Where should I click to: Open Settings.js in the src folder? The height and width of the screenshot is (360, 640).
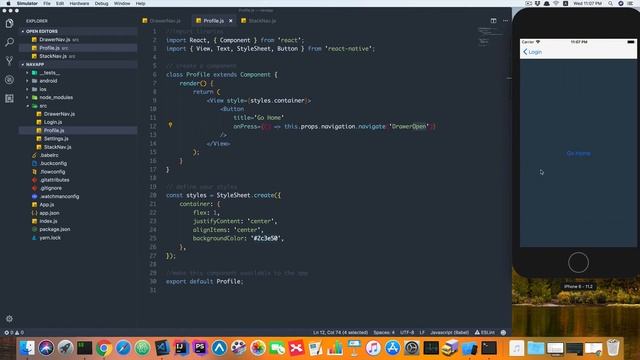[56, 138]
